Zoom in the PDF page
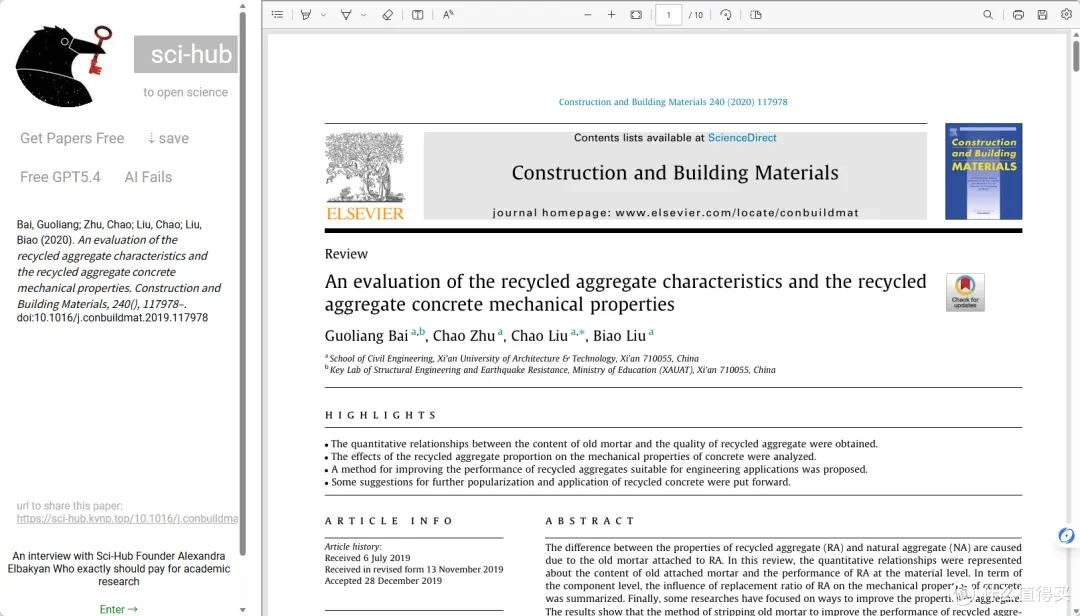 pos(611,14)
